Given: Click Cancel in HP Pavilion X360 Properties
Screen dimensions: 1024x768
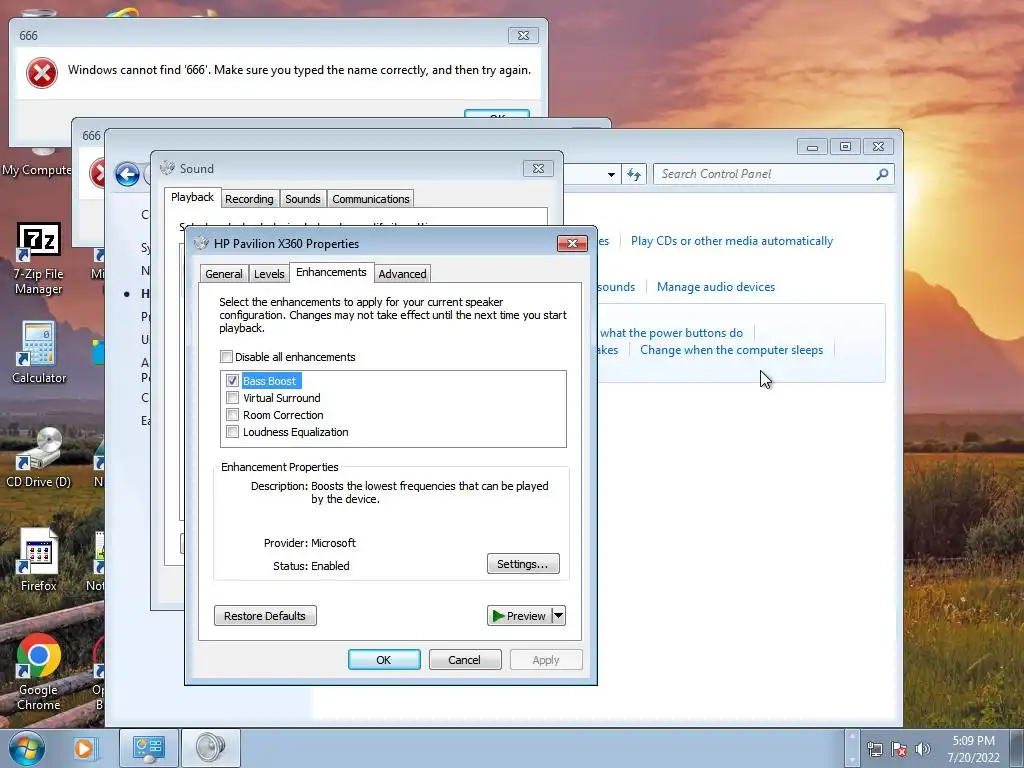Looking at the screenshot, I should (x=465, y=660).
